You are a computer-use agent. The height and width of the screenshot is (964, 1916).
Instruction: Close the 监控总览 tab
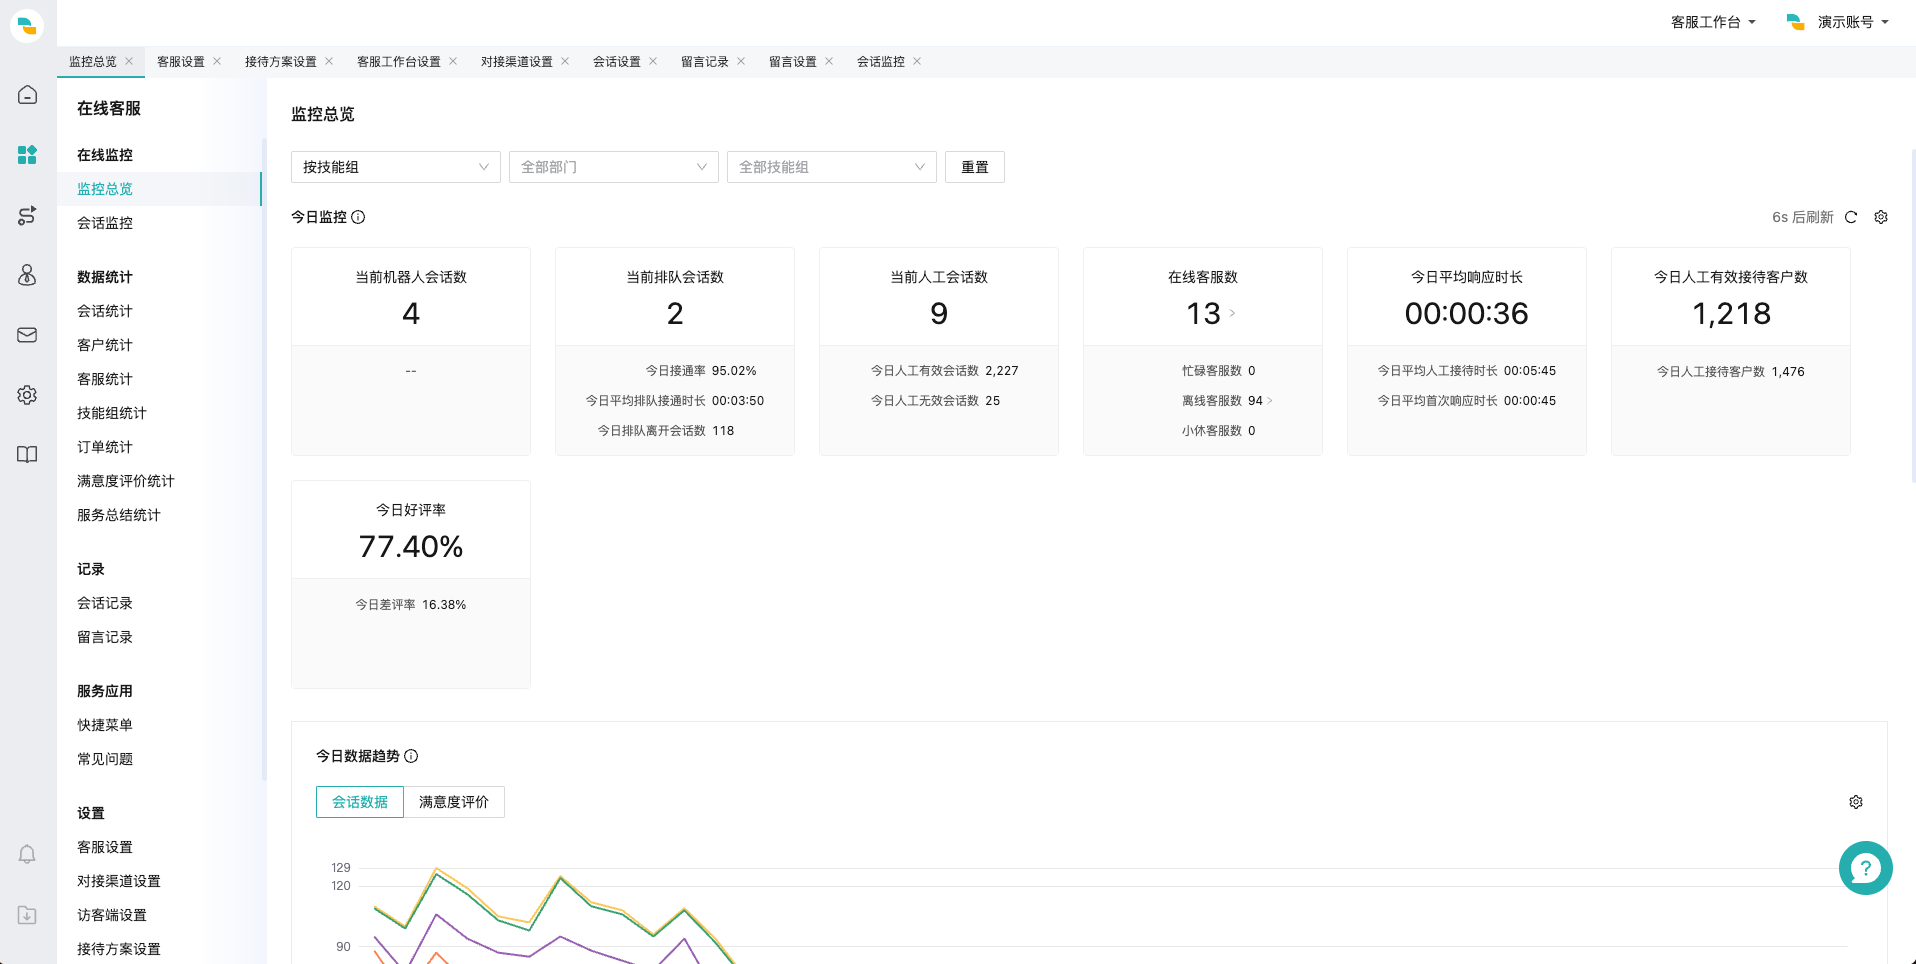point(129,61)
